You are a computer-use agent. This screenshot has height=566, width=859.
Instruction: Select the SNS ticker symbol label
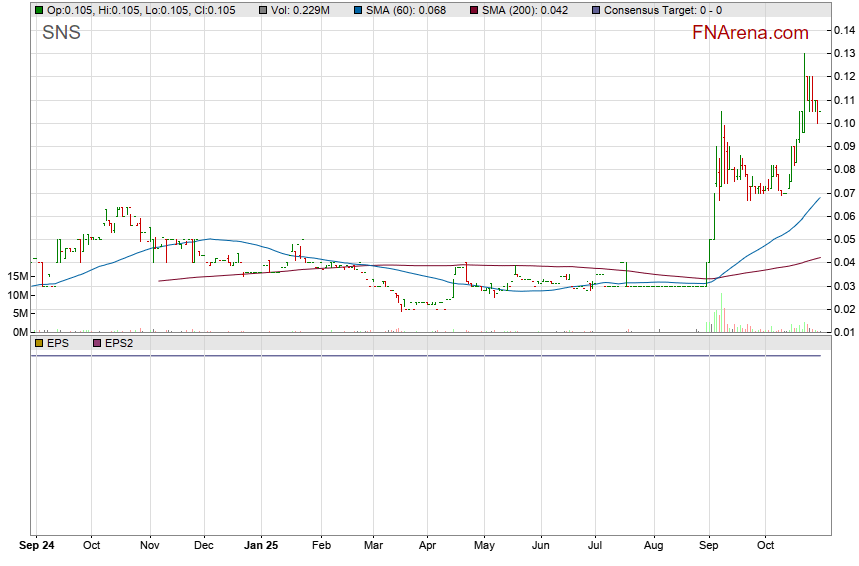(61, 33)
